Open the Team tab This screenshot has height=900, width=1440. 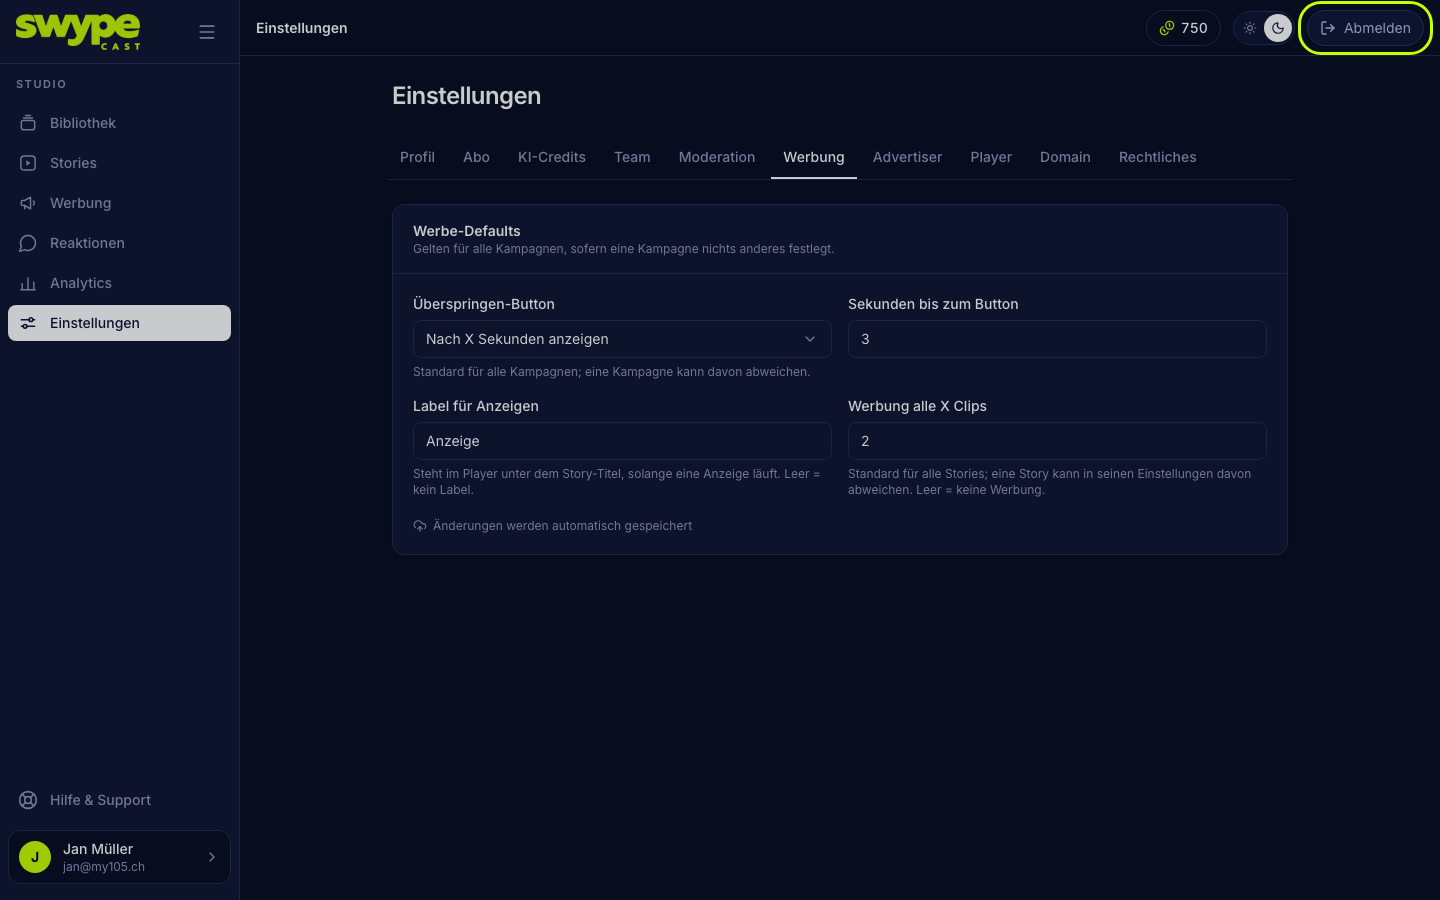pos(632,157)
